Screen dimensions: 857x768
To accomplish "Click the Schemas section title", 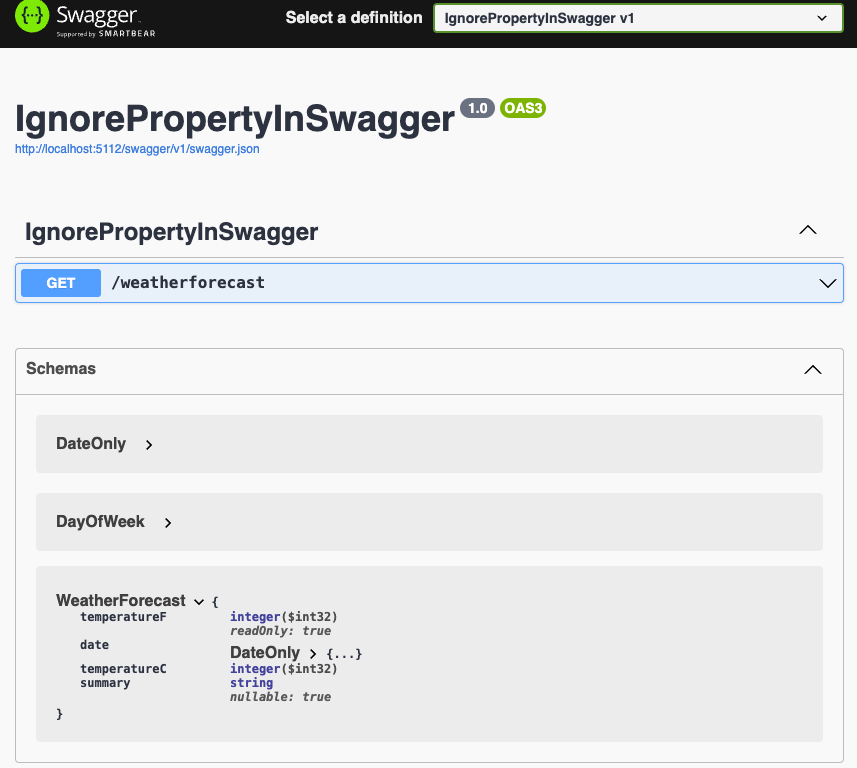I will (61, 369).
